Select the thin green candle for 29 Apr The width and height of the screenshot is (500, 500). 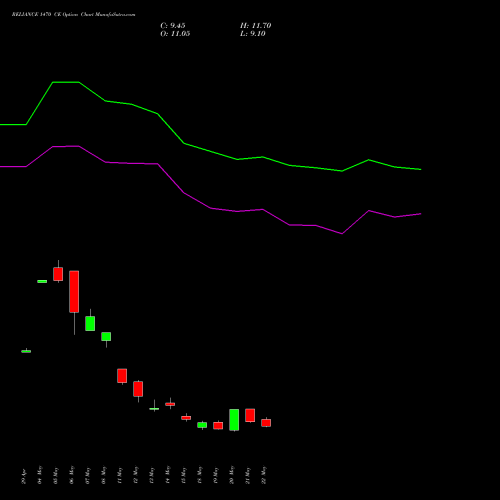coord(26,351)
